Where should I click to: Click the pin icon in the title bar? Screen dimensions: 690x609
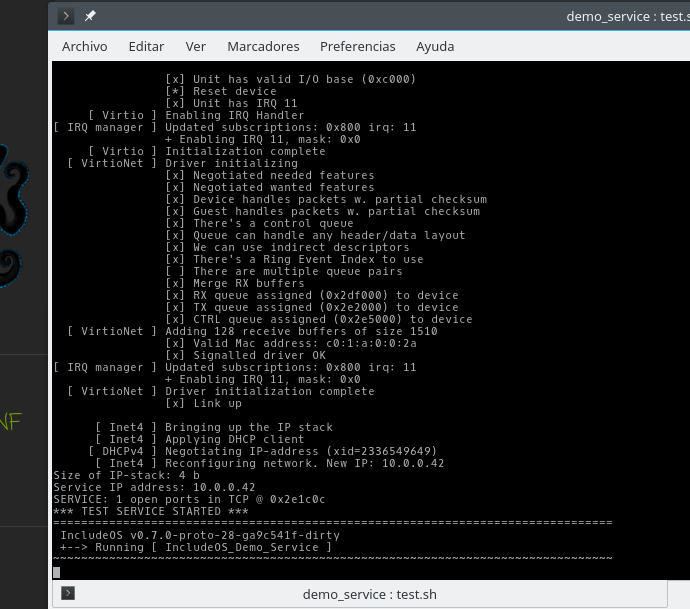[x=90, y=16]
